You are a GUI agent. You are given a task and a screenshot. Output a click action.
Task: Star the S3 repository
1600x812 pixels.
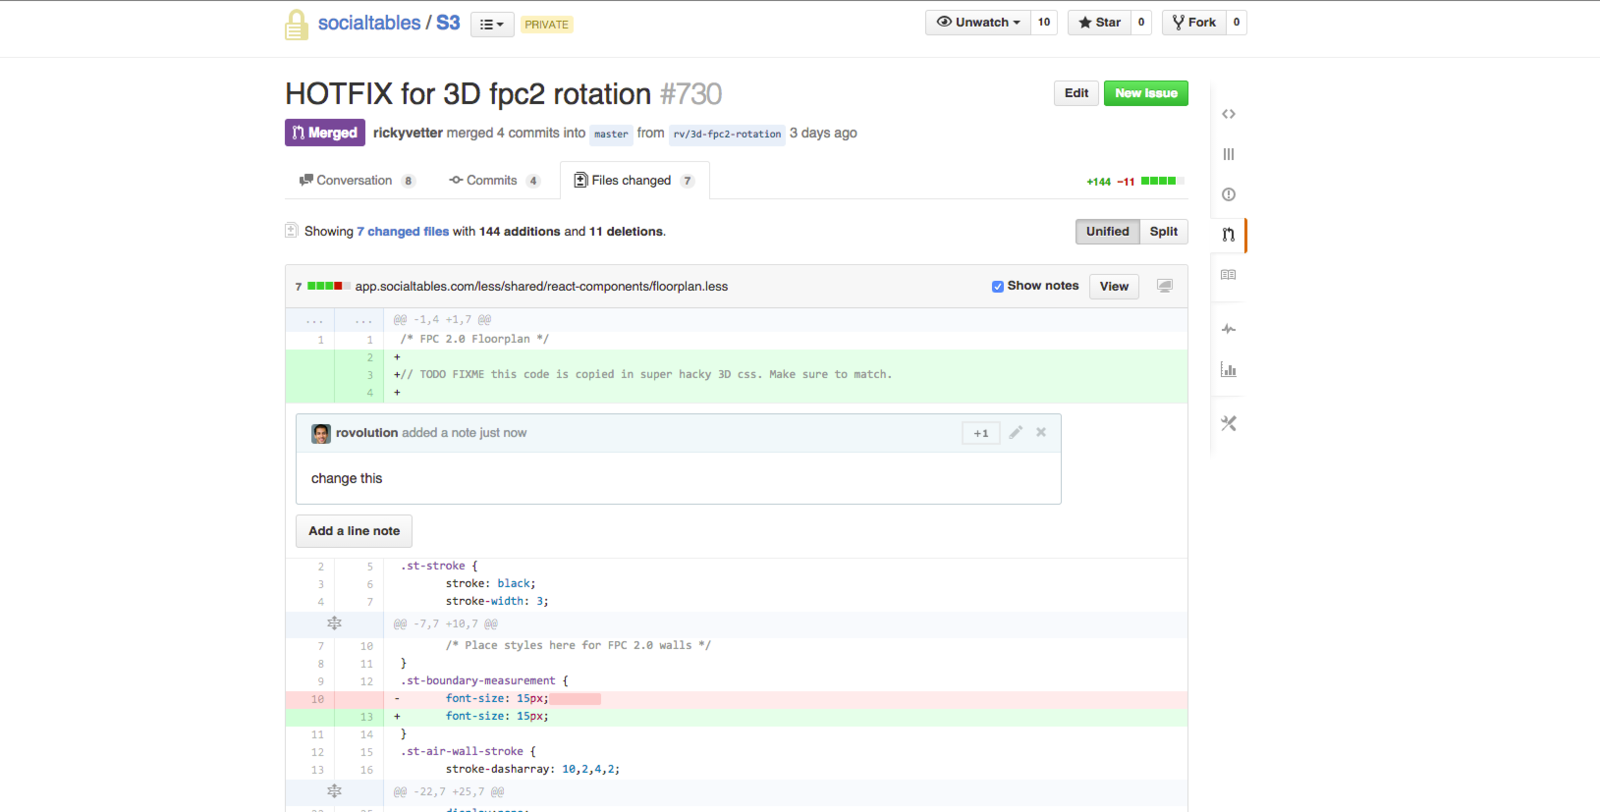point(1100,22)
